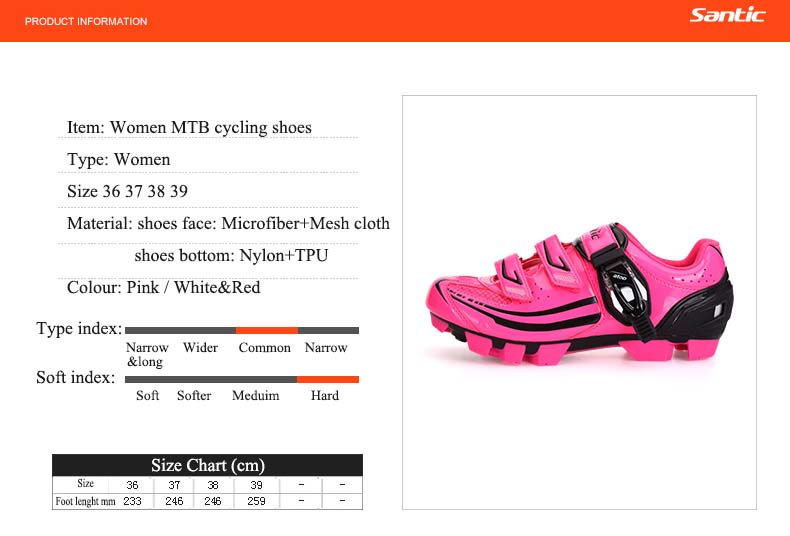Click the 'Foot lenght mm' row label

[x=85, y=501]
